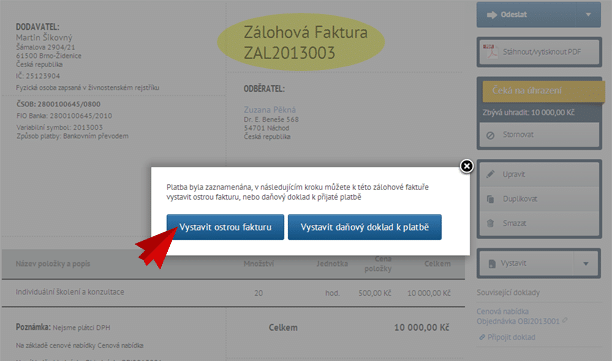Click the Individuální školení a konzultace item row

(233, 292)
